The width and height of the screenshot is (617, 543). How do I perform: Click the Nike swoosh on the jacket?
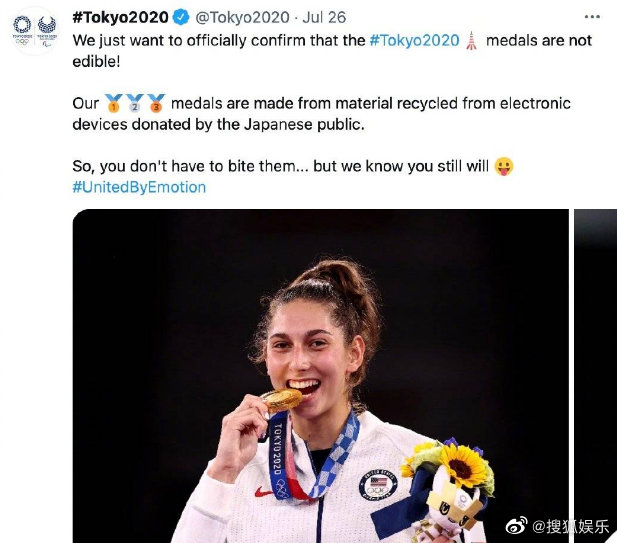coord(263,491)
